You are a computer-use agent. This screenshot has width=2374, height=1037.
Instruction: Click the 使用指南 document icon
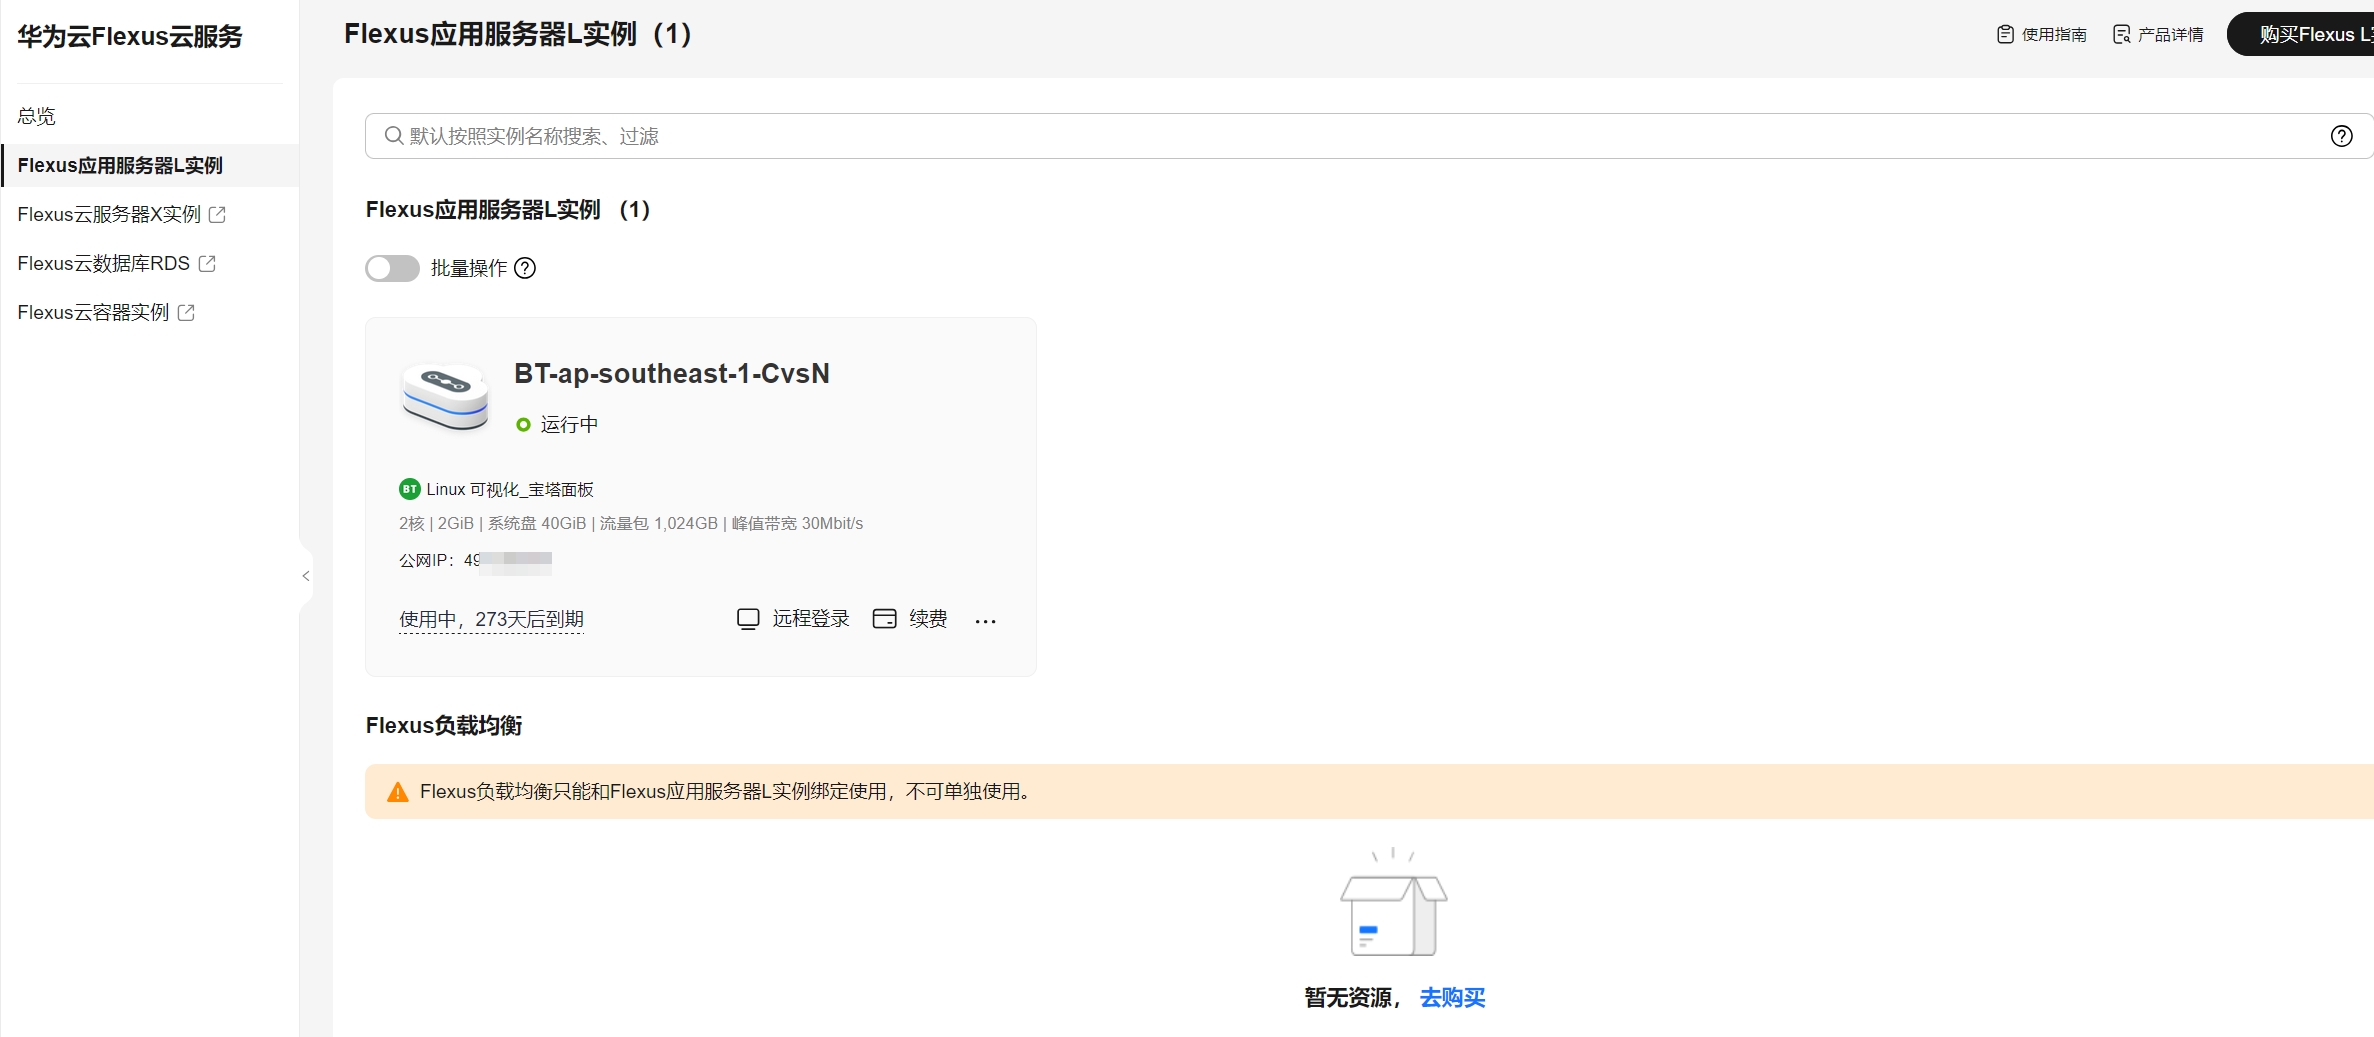(x=2005, y=34)
